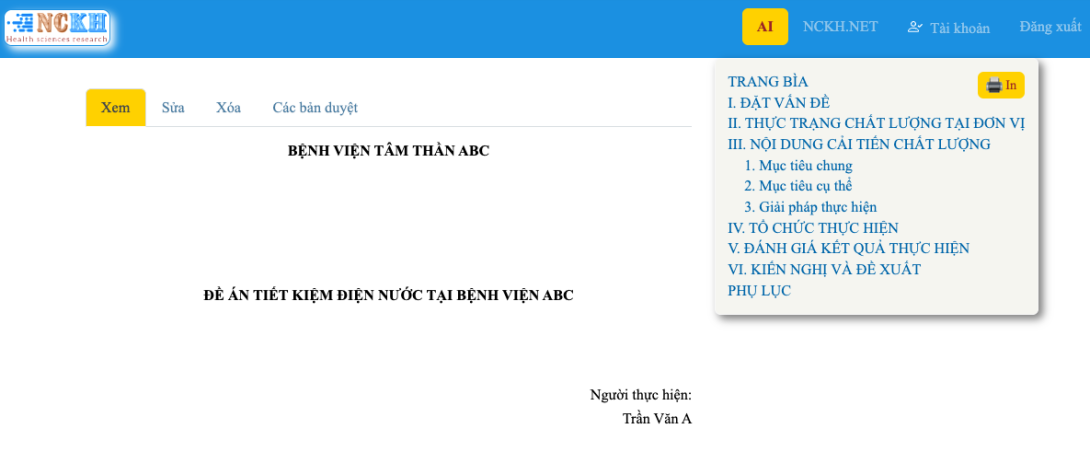The image size is (1090, 475).
Task: Click the NCKH Health sciences research logo
Action: coord(57,28)
